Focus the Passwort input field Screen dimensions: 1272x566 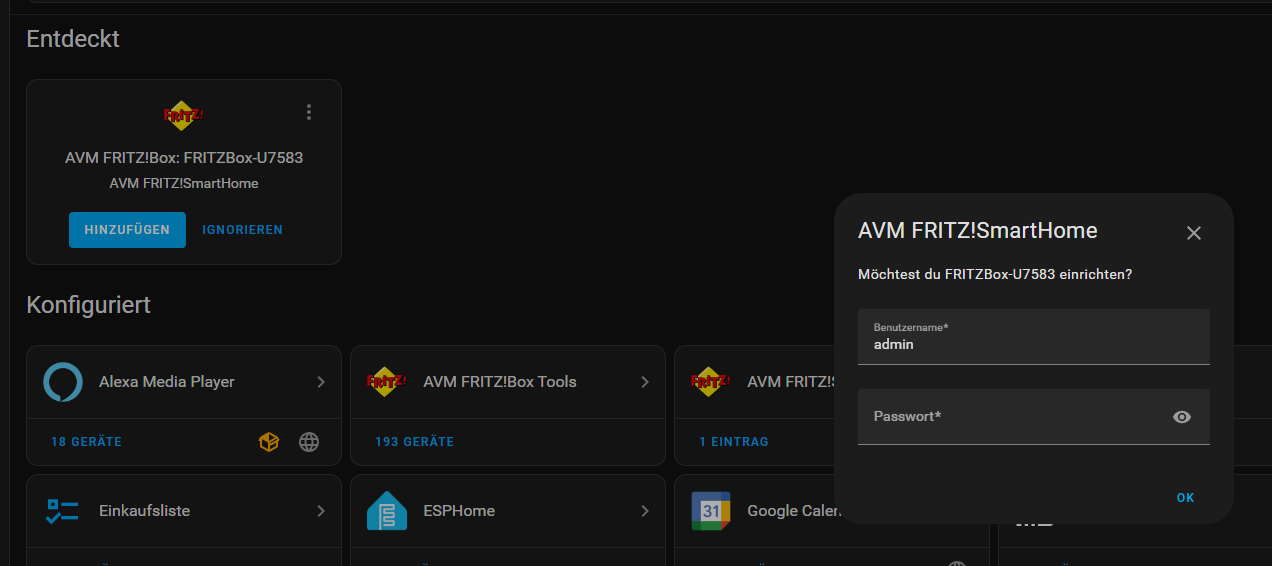[1034, 417]
